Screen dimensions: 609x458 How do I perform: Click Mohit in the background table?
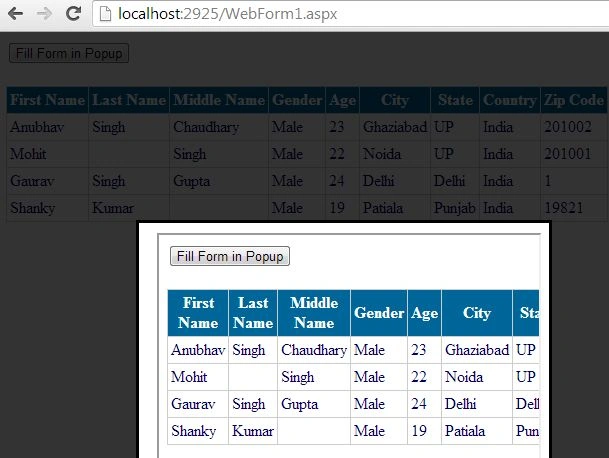click(28, 154)
